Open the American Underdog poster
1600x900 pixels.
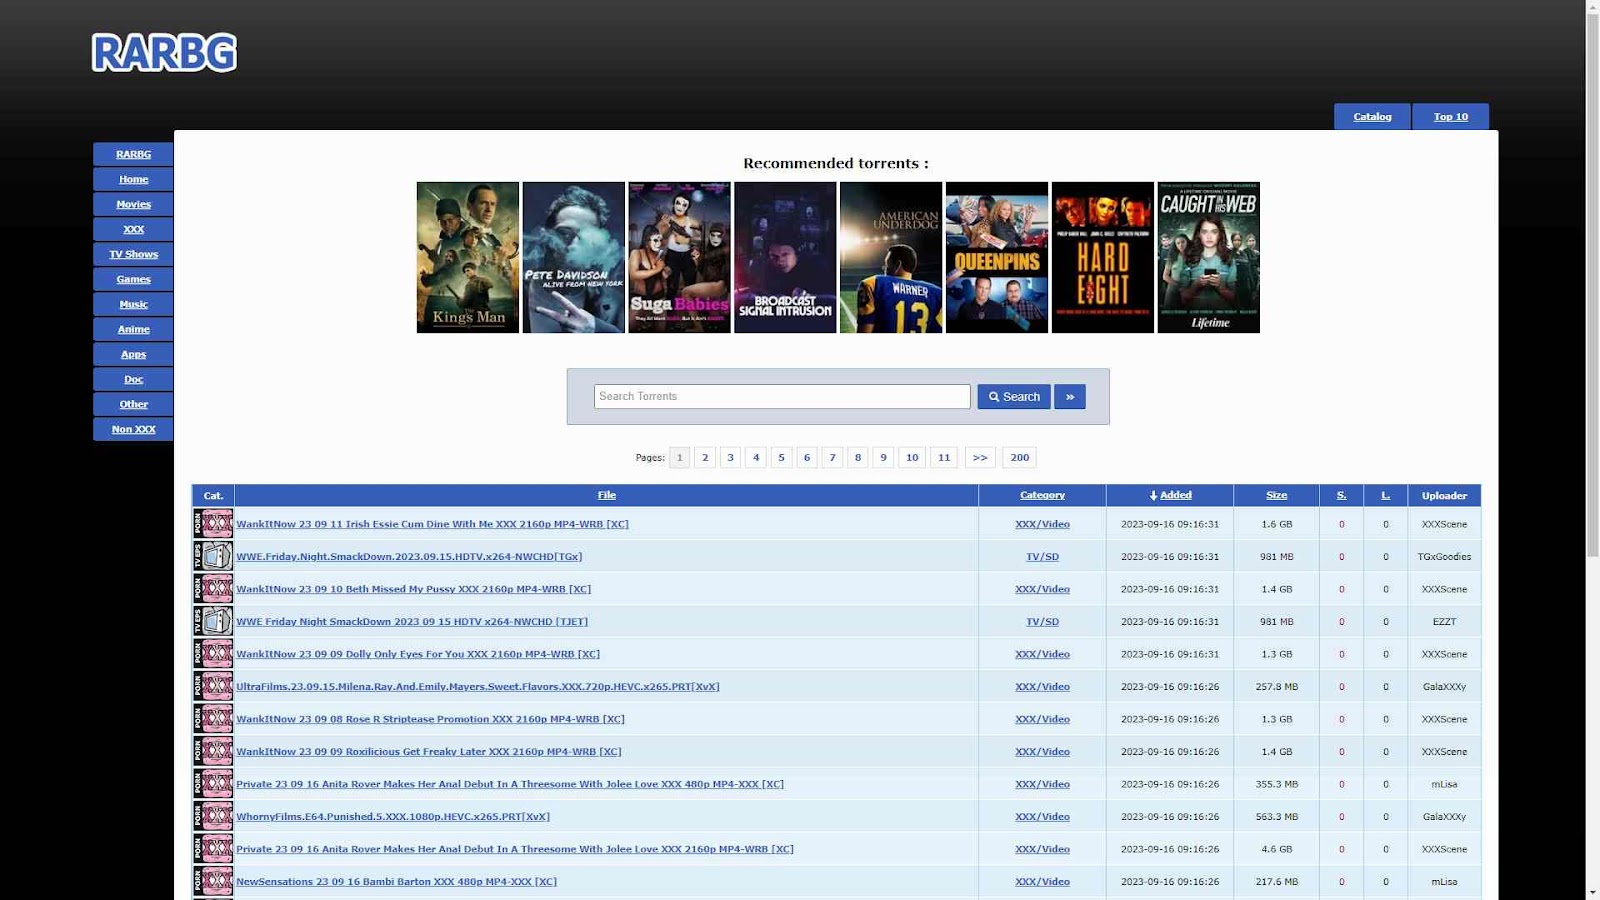coord(891,257)
